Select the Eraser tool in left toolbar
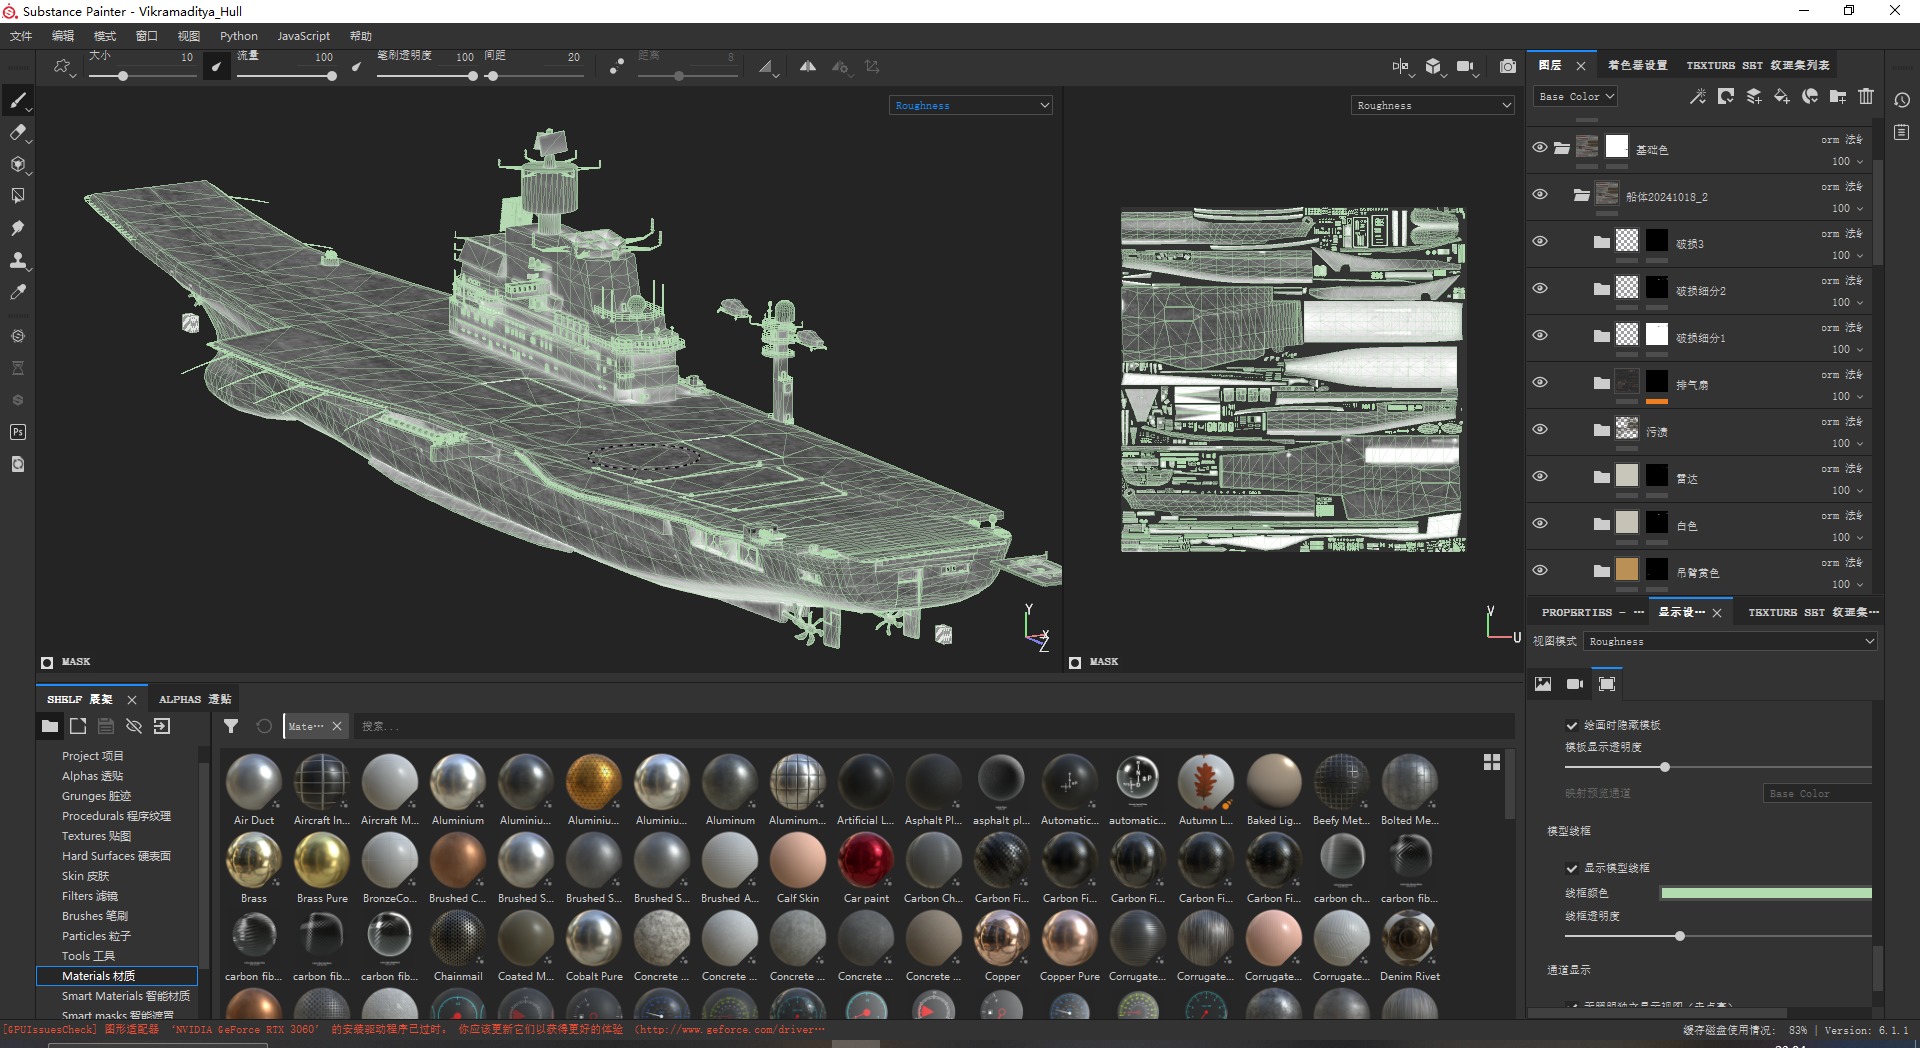The height and width of the screenshot is (1048, 1920). click(x=17, y=132)
